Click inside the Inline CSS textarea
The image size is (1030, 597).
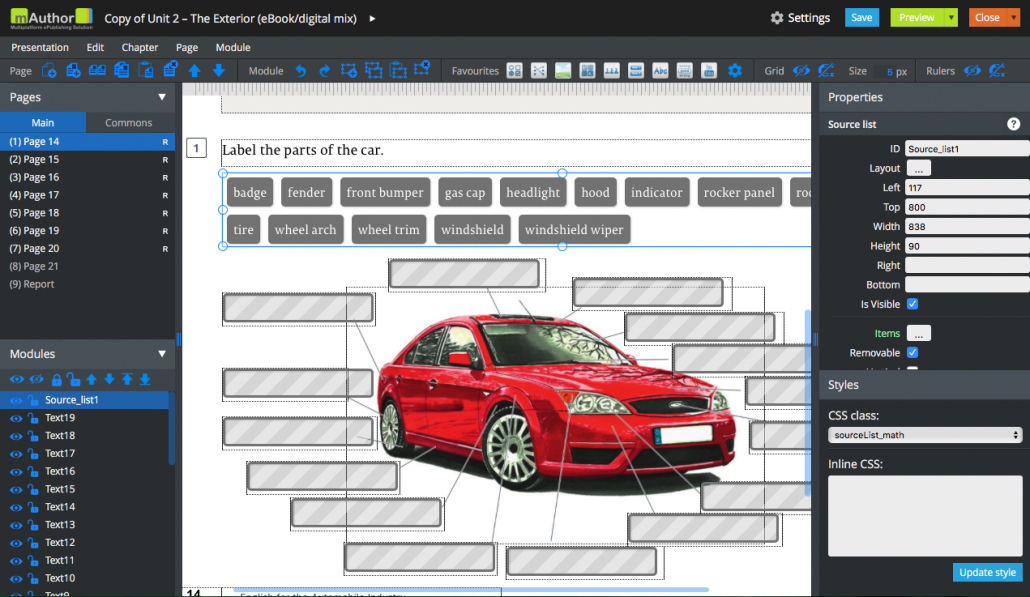pyautogui.click(x=925, y=516)
